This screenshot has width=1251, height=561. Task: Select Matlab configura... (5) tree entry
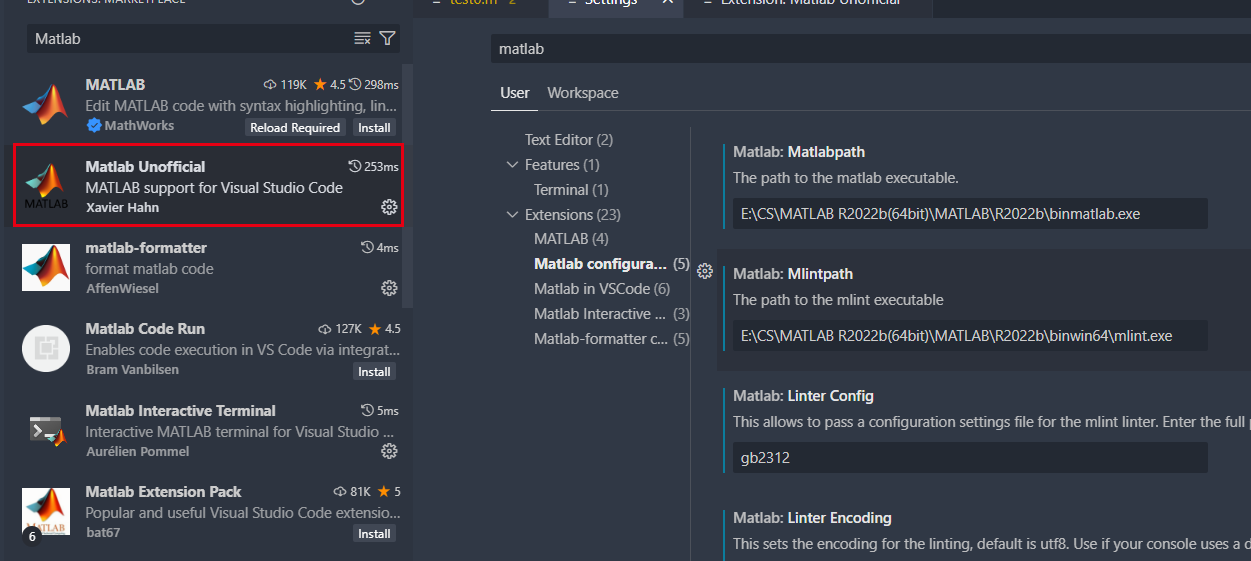[612, 264]
